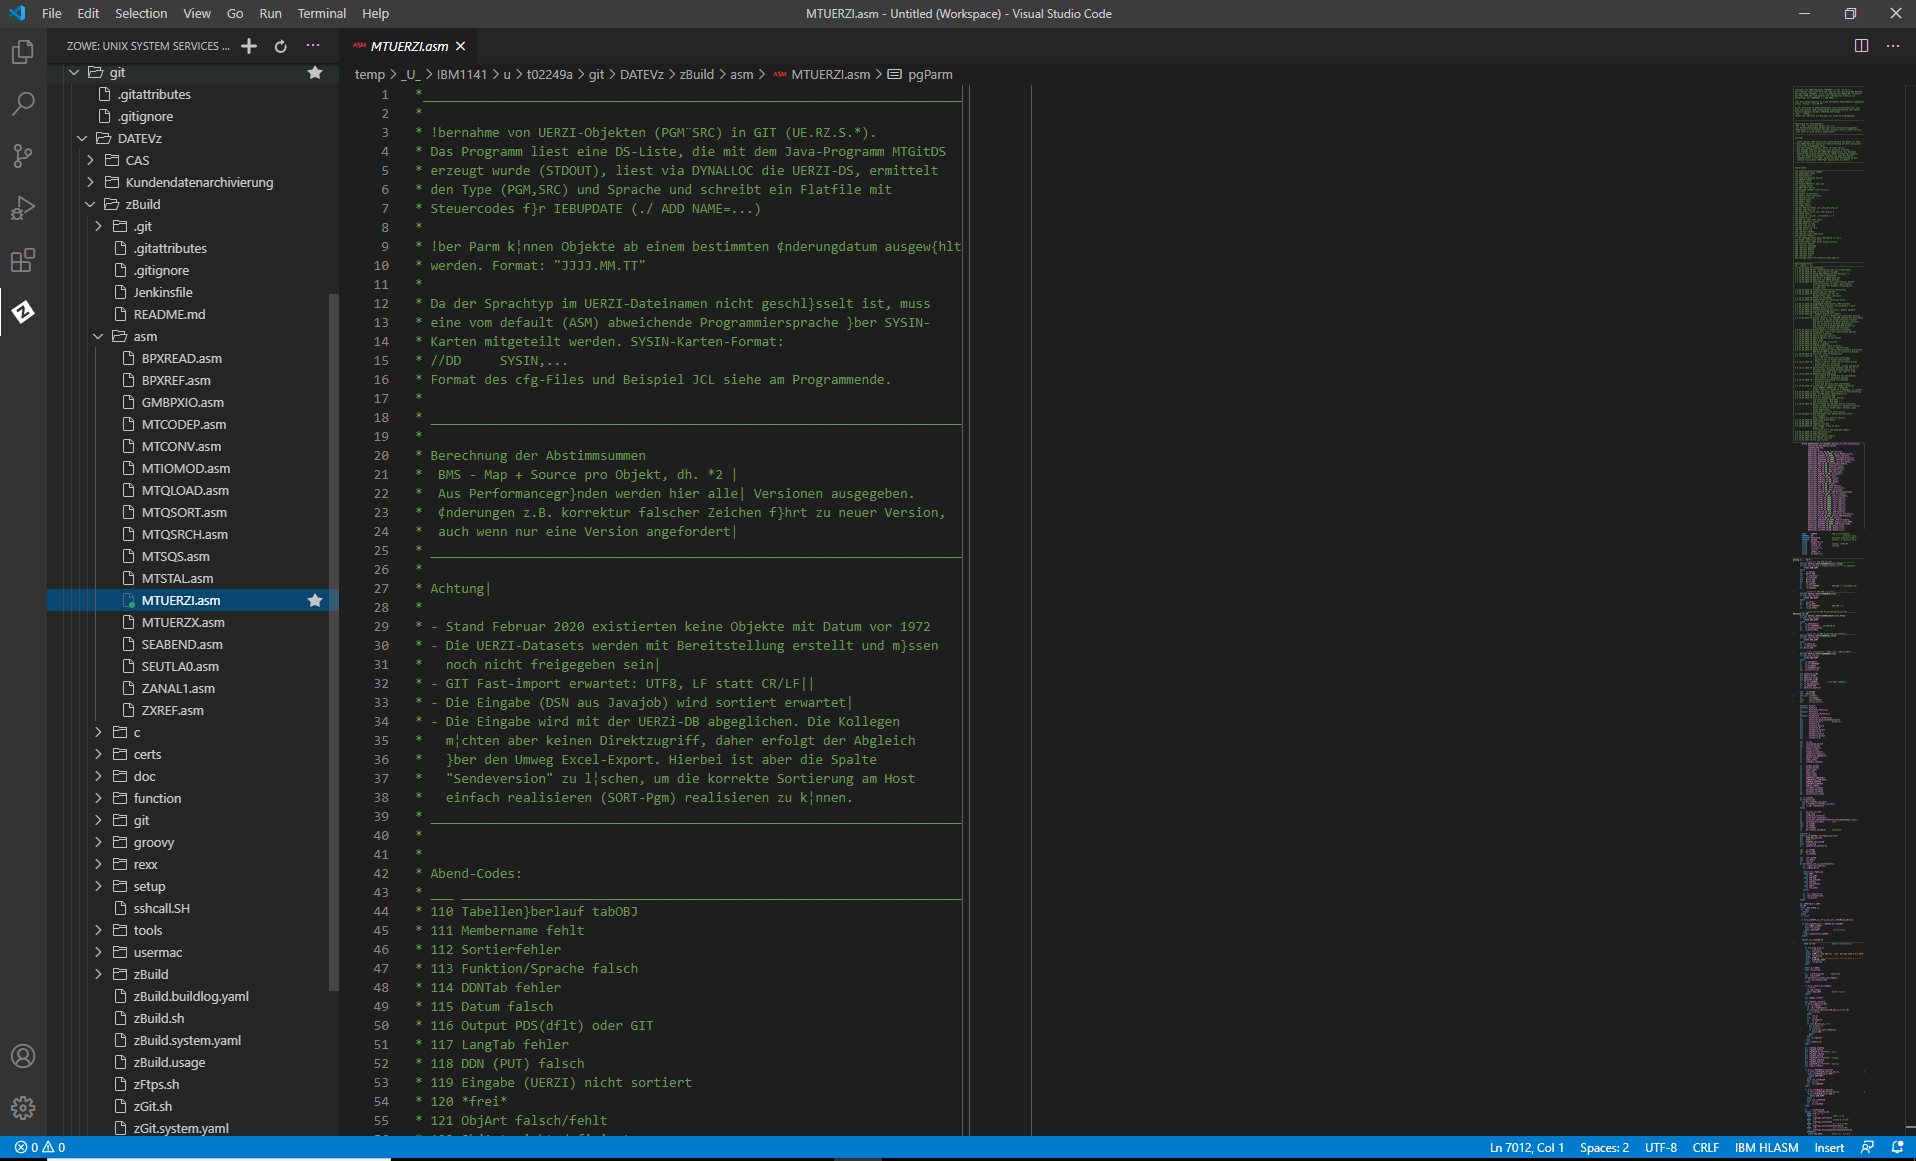
Task: Toggle the star on the git folder
Action: [315, 72]
